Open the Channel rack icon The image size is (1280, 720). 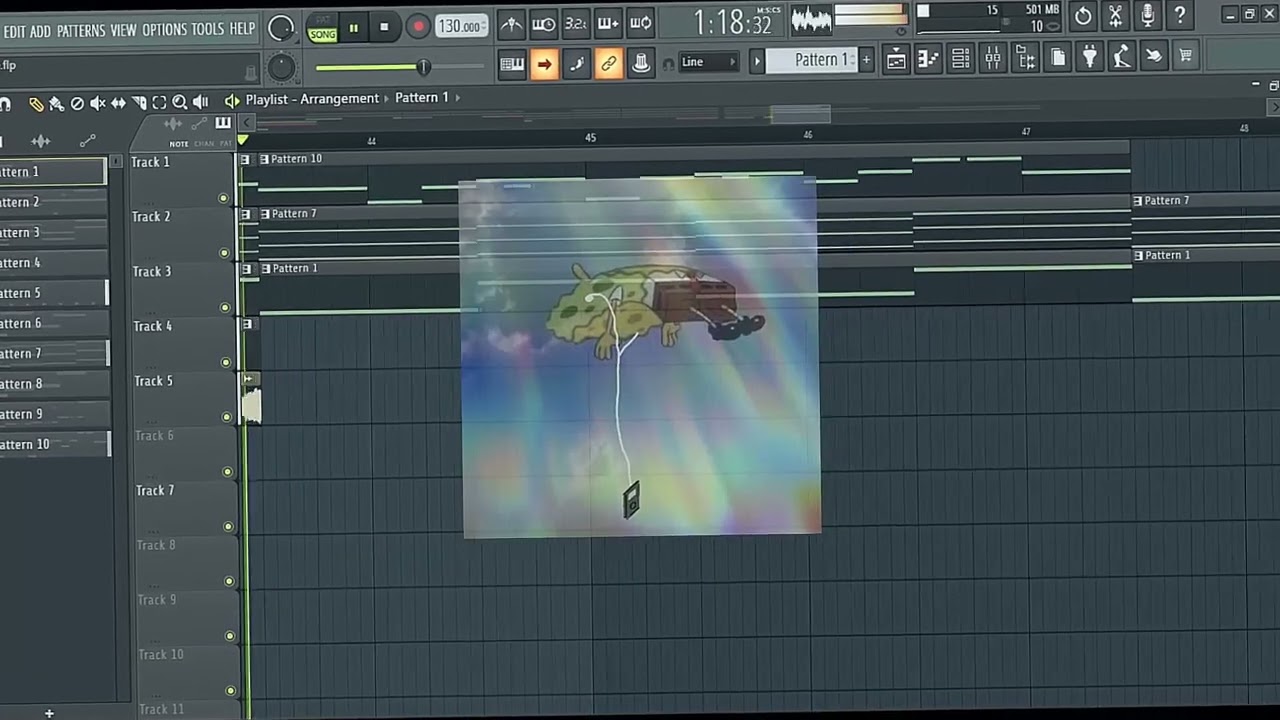961,59
